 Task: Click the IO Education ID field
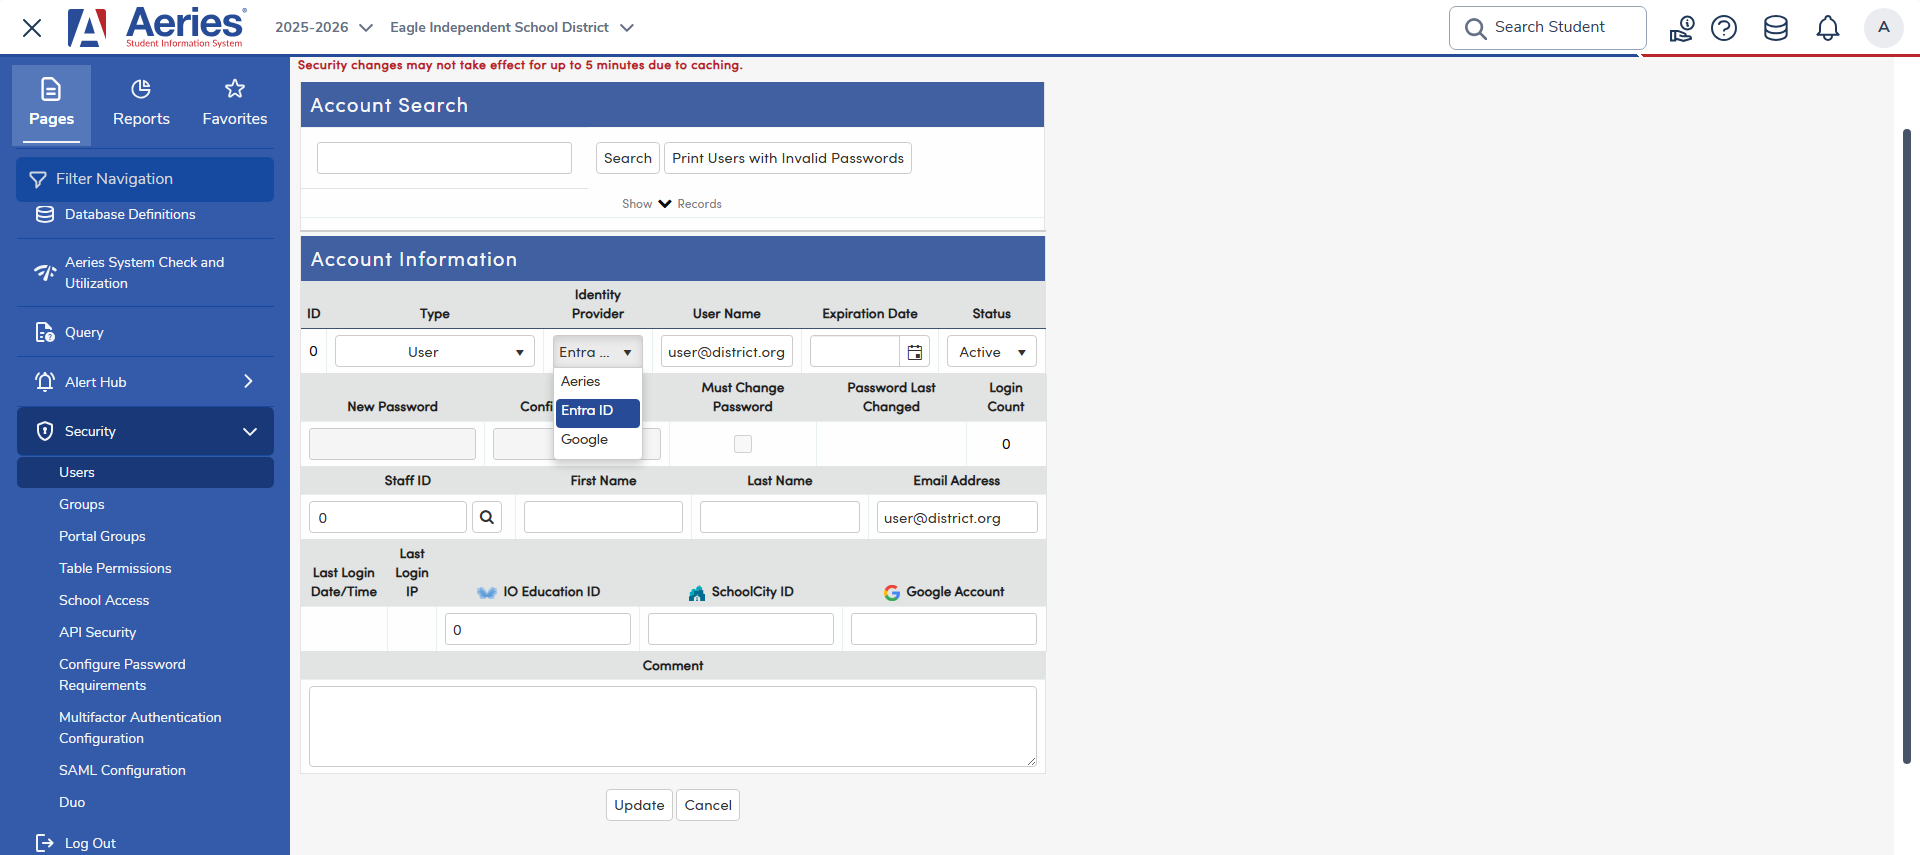pos(538,629)
